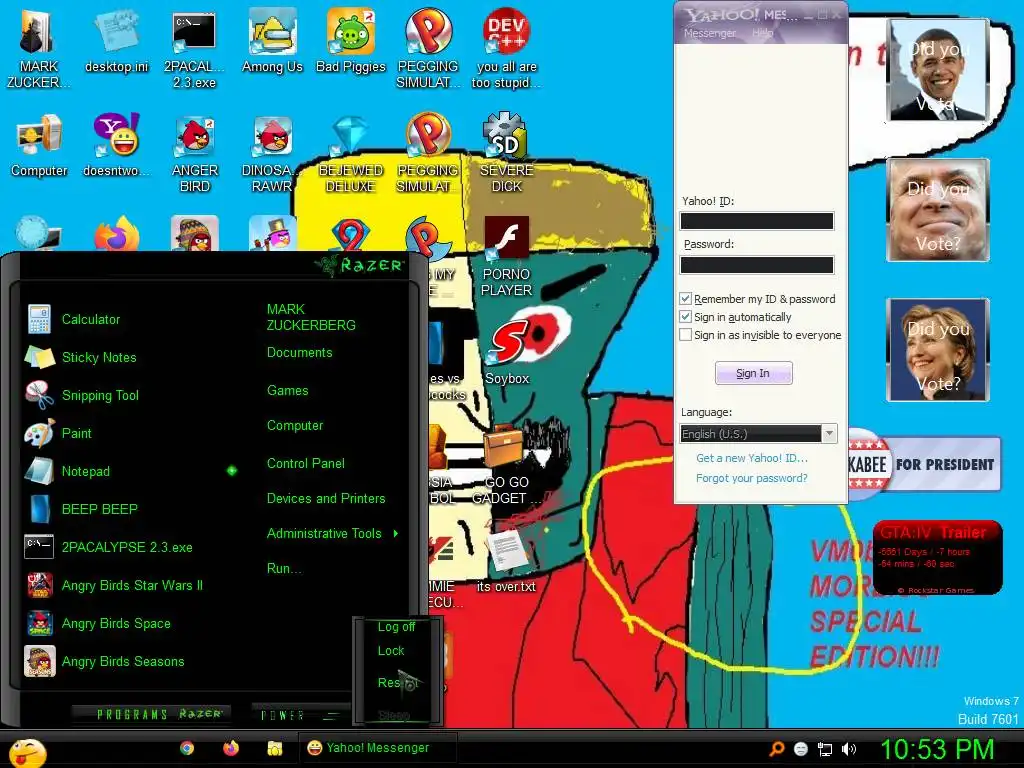
Task: Open Control Panel in the Start menu
Action: click(x=306, y=463)
